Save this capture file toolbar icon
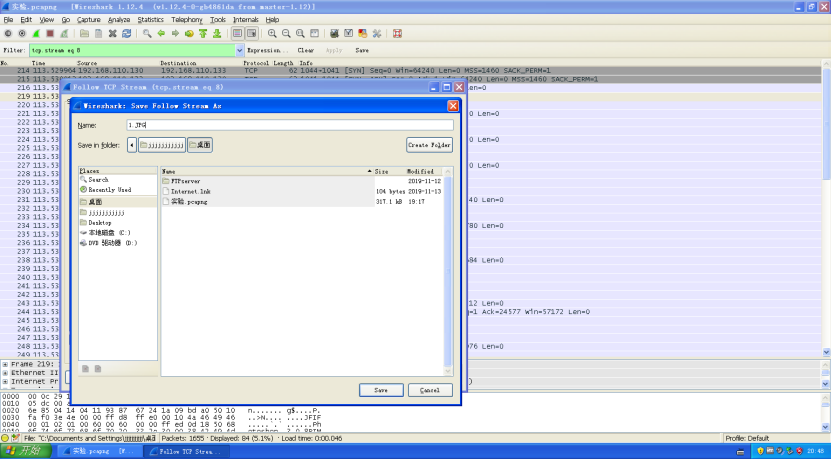Viewport: 831px width, 460px height. tap(99, 33)
